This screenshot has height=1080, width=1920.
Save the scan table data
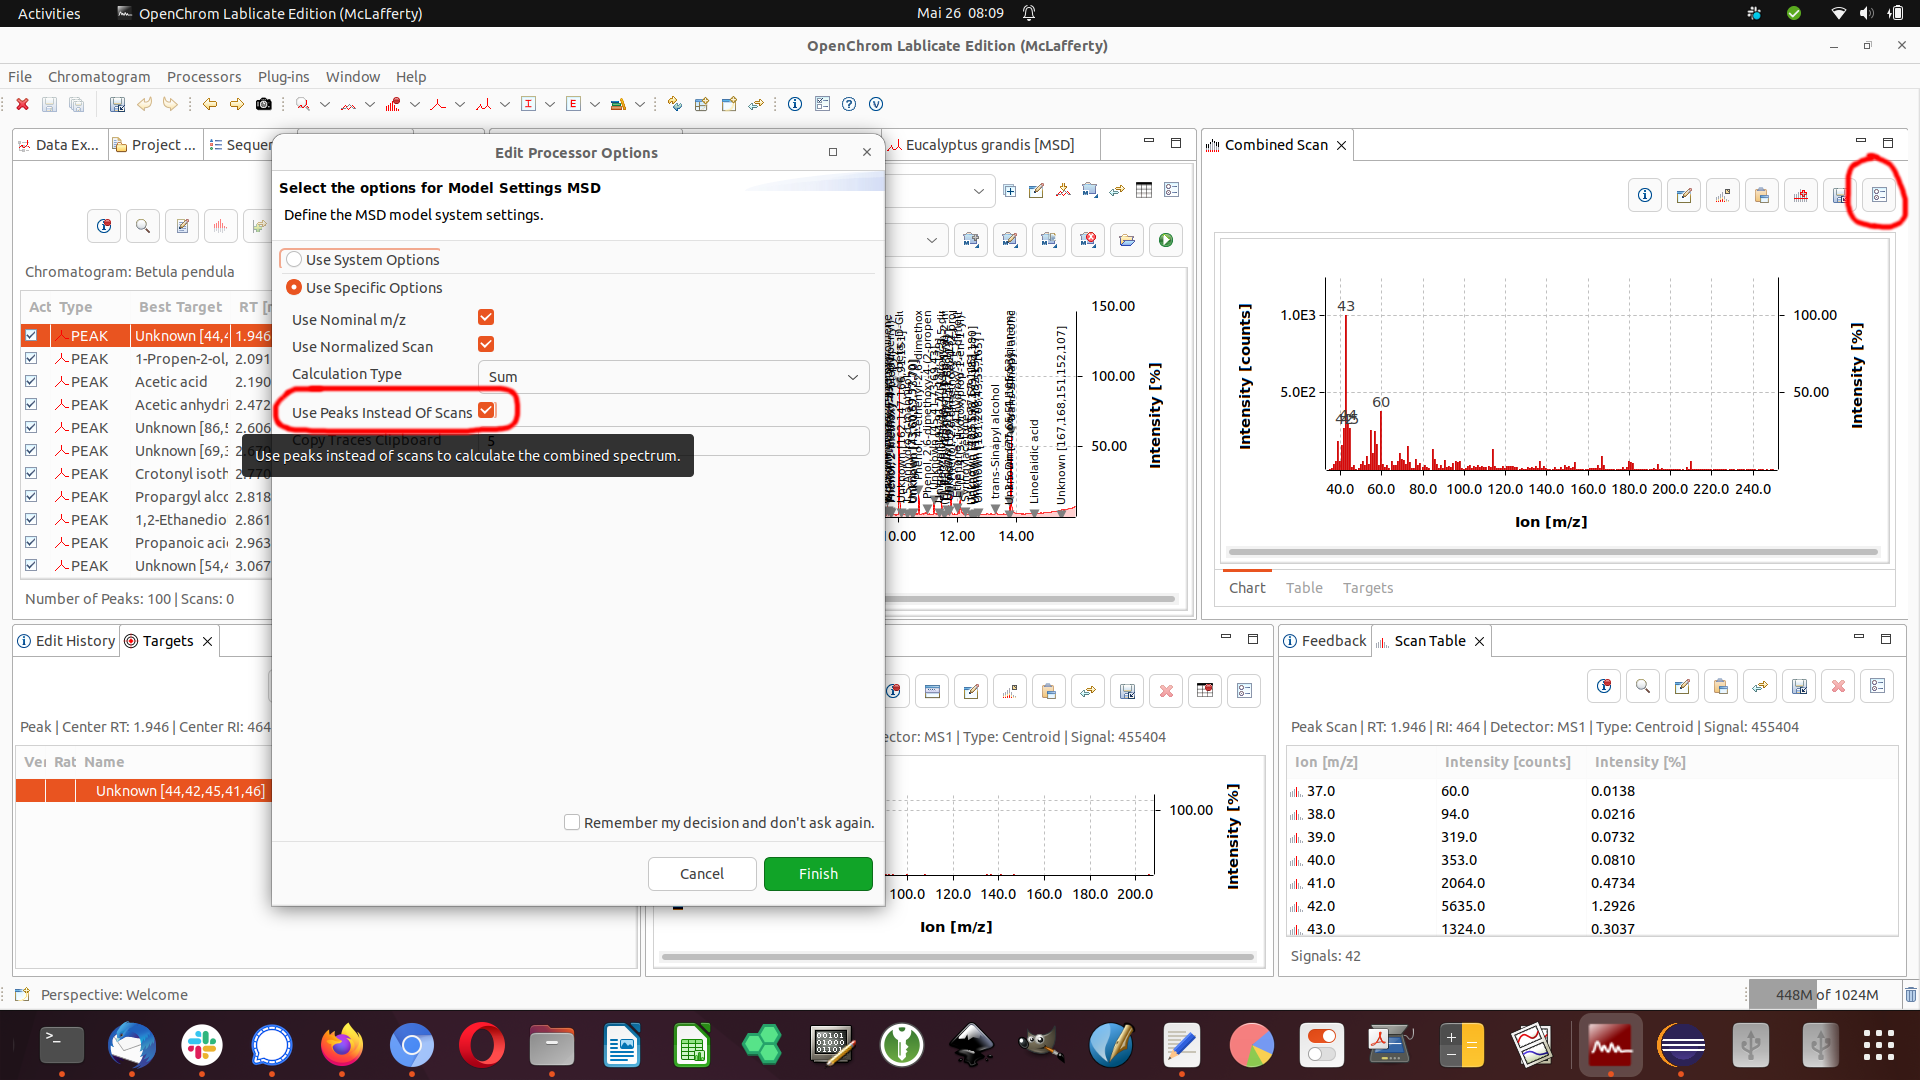(1800, 686)
